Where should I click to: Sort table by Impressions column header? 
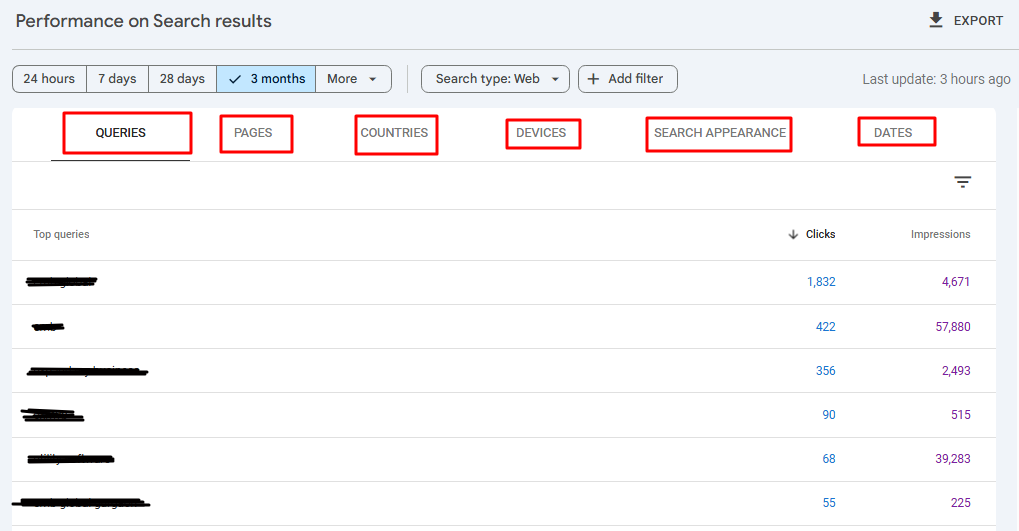939,234
